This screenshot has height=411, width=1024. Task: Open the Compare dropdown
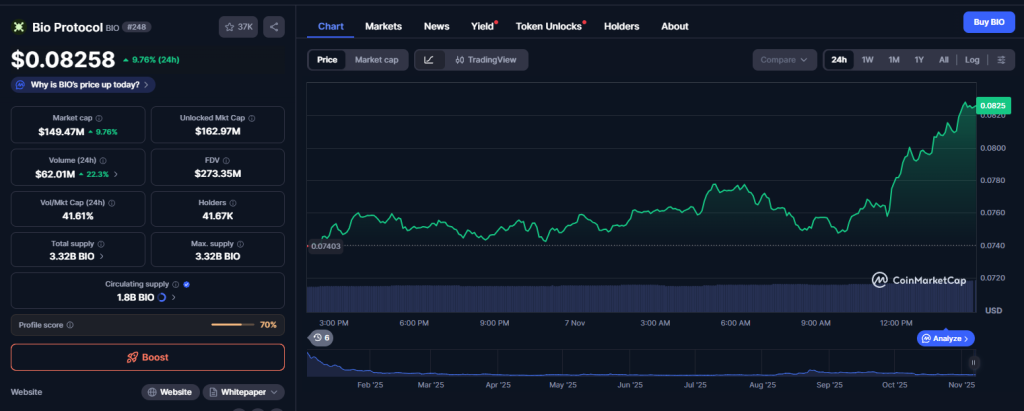[784, 60]
